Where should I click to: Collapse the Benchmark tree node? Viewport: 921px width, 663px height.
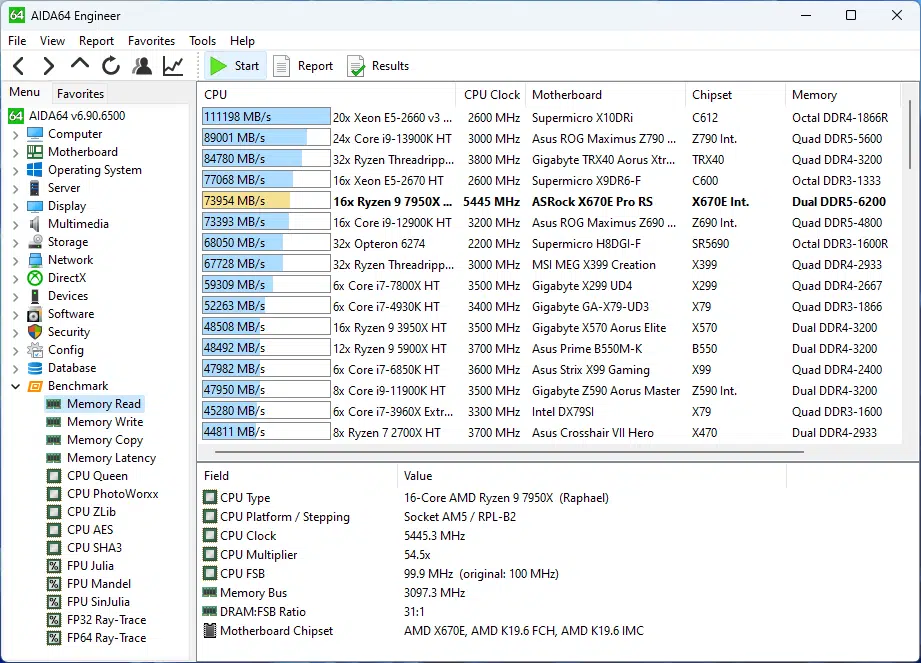(16, 386)
